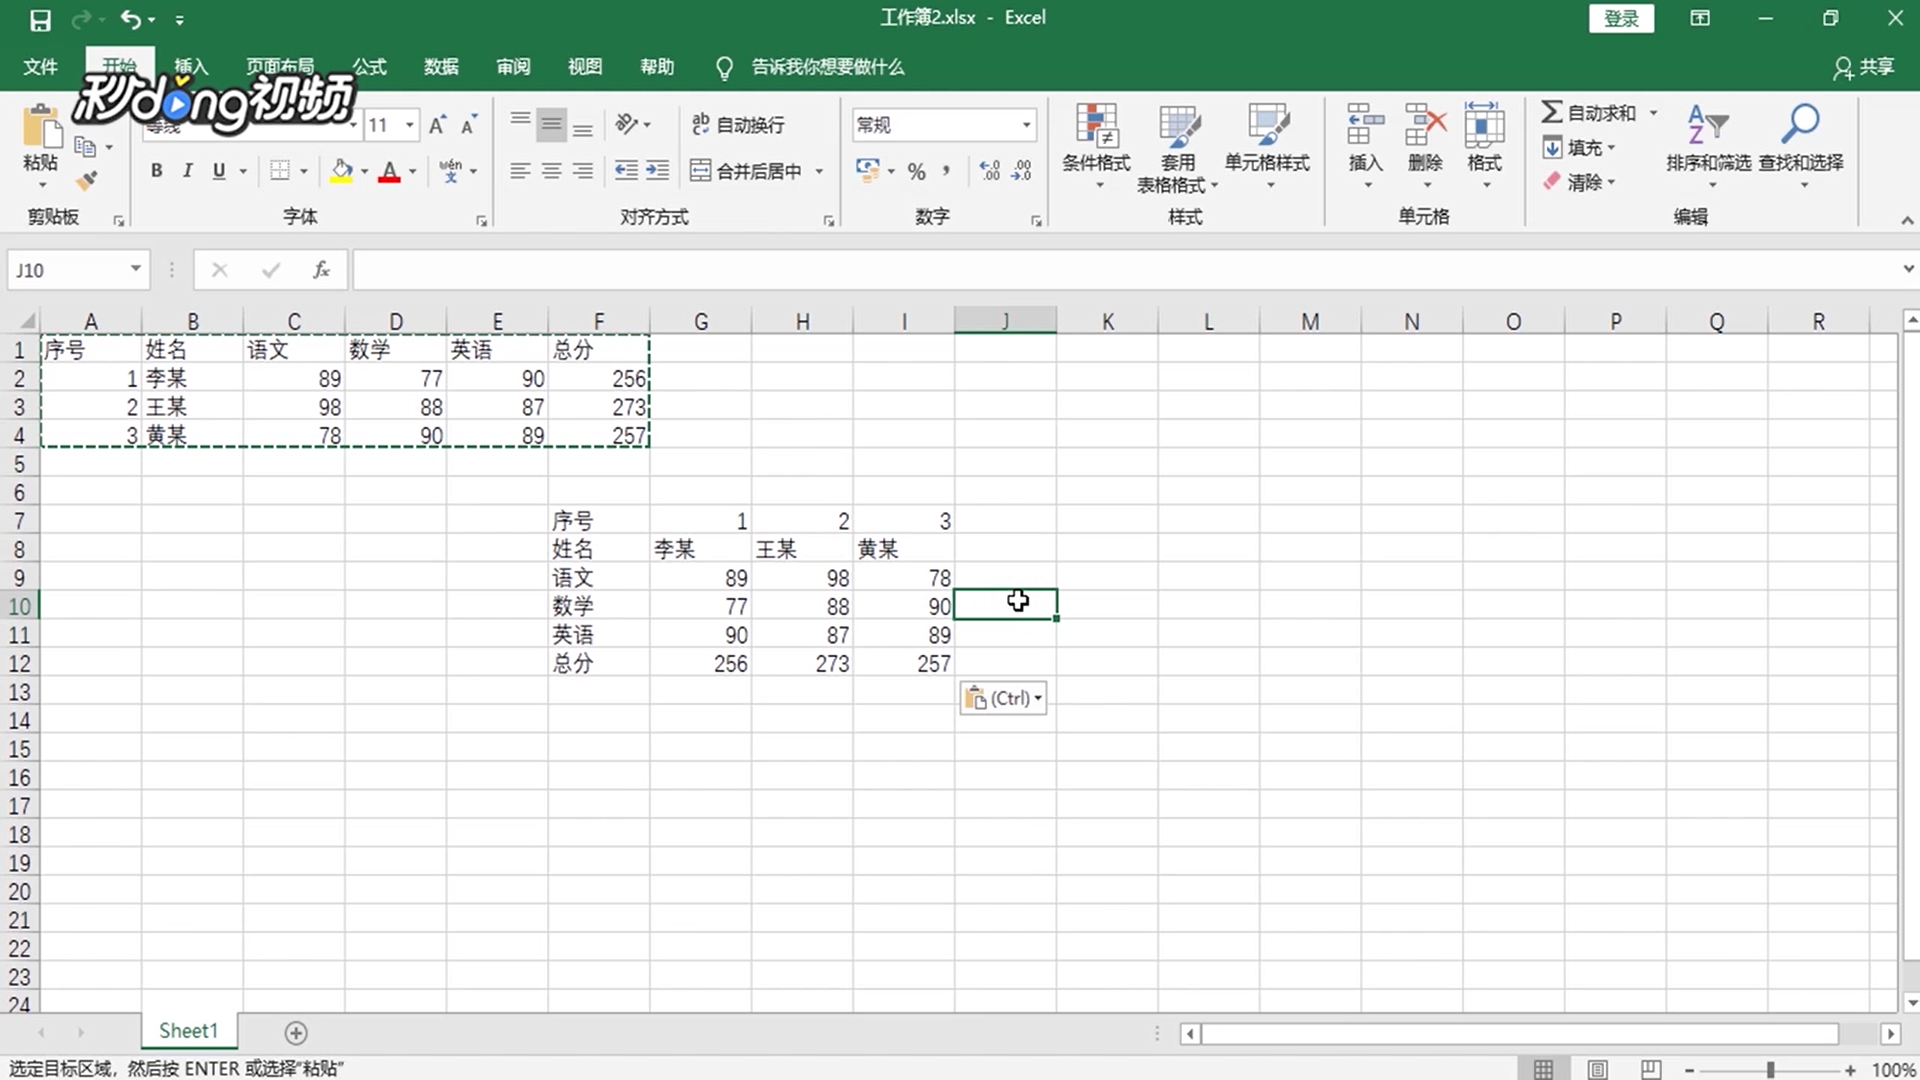Viewport: 1920px width, 1080px height.
Task: Open the 公式 ribbon tab
Action: pyautogui.click(x=368, y=67)
